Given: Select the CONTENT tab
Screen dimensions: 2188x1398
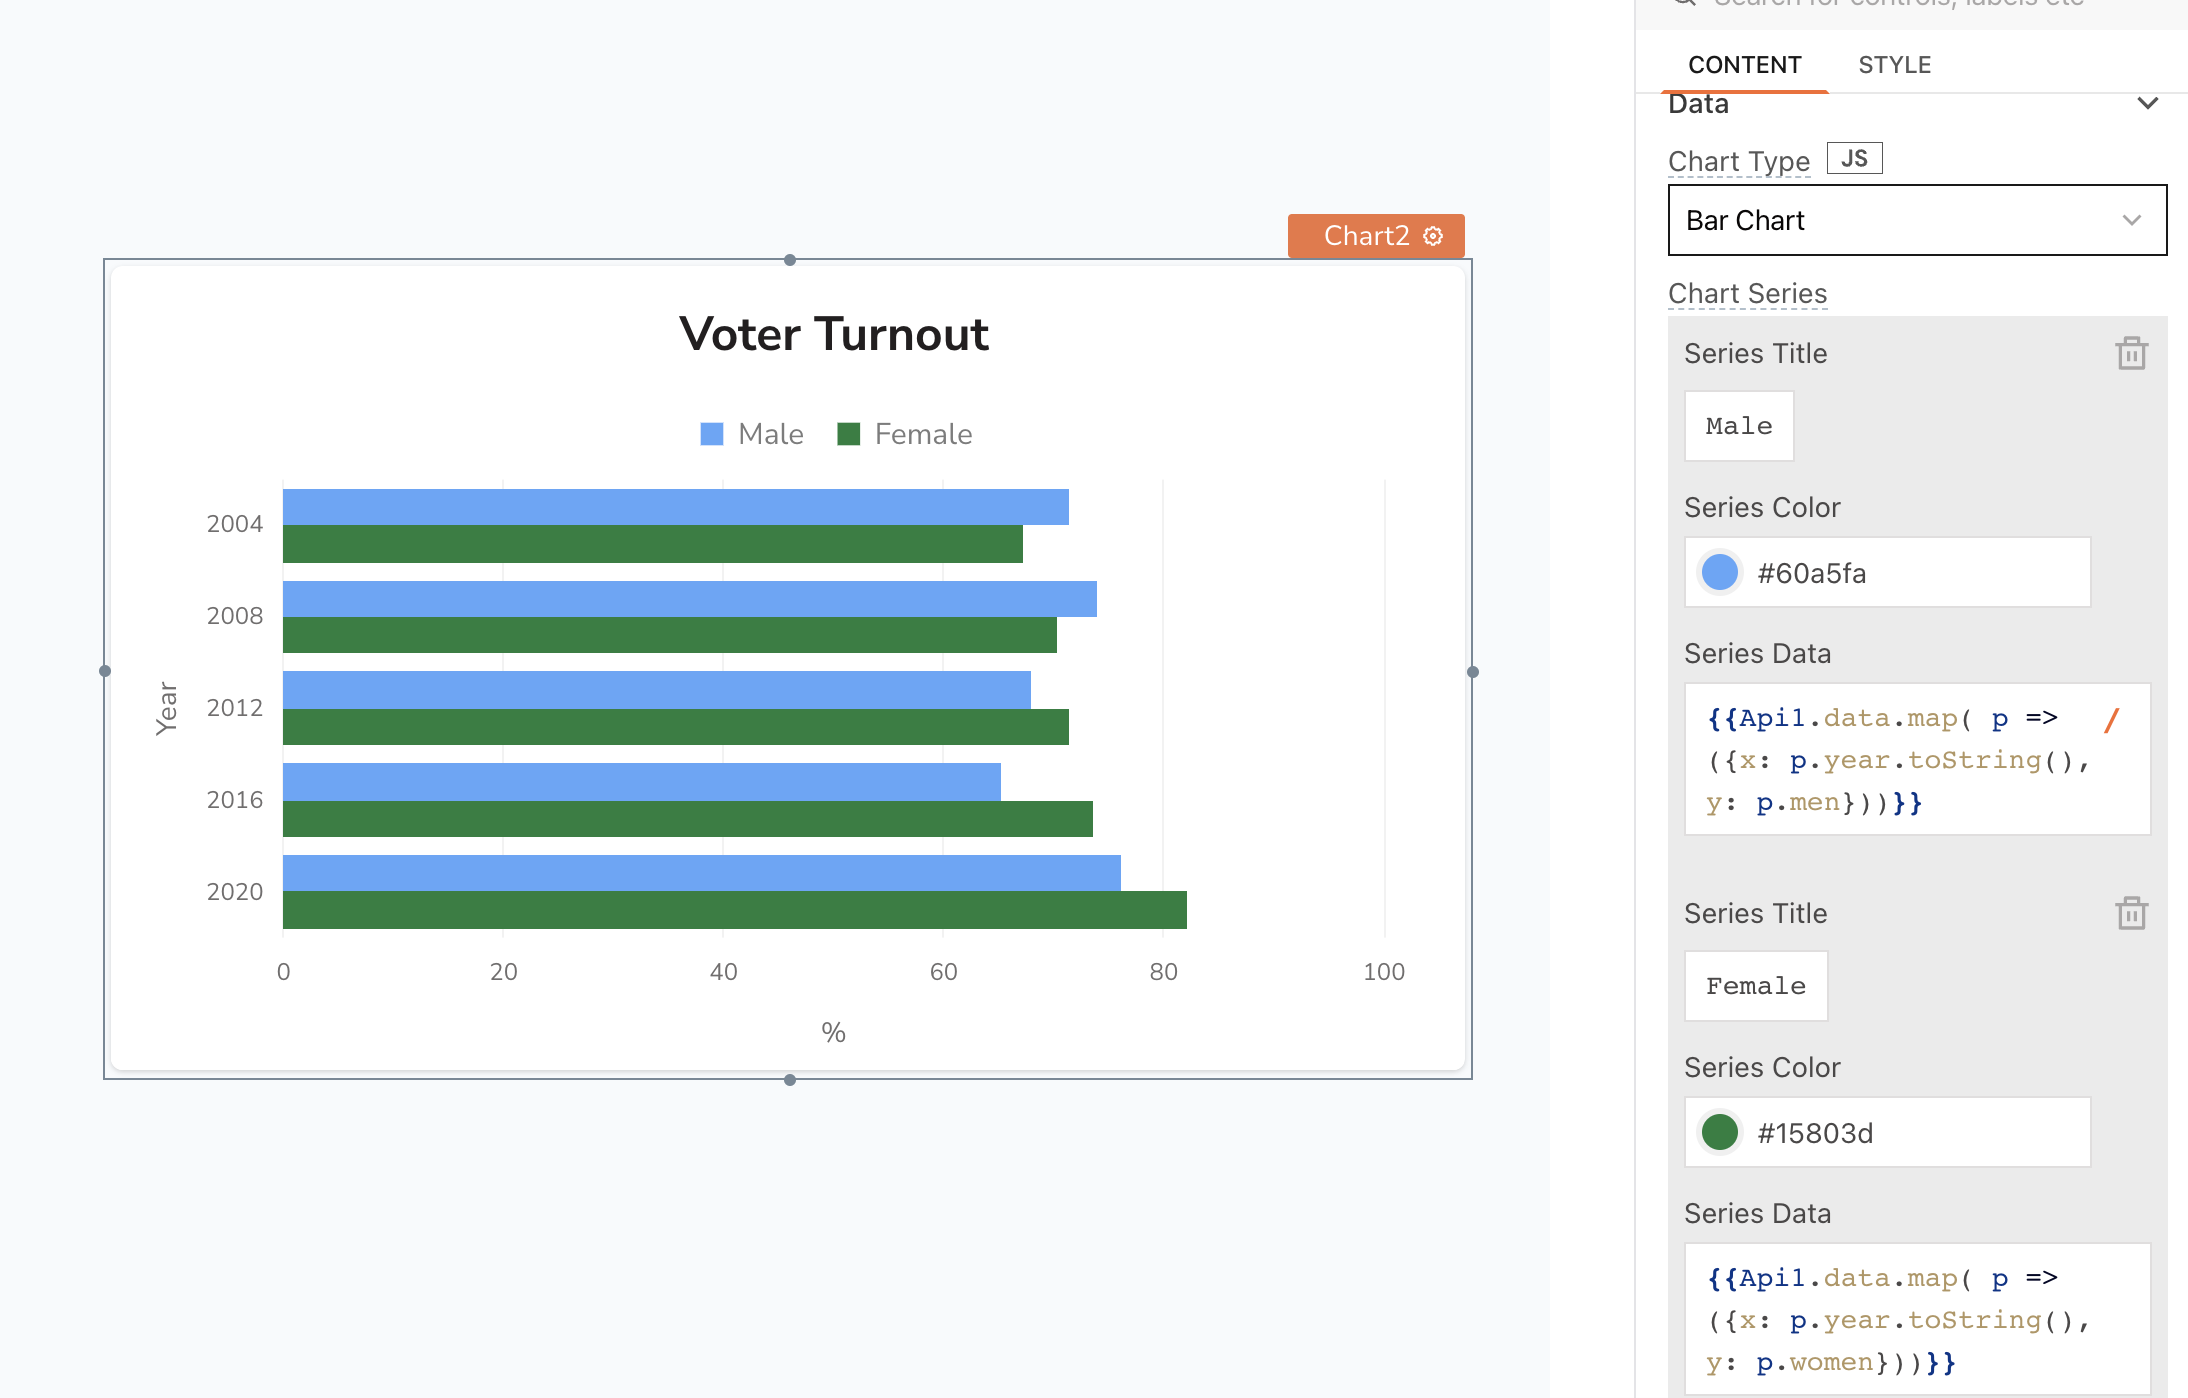Looking at the screenshot, I should tap(1744, 64).
